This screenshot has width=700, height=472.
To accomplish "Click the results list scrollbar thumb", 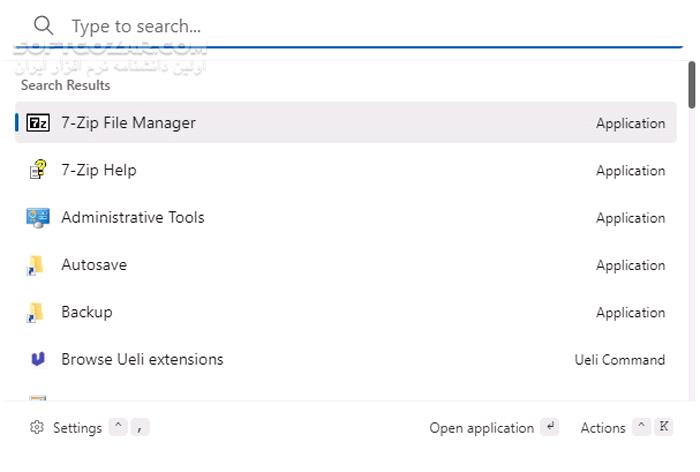I will [x=692, y=85].
